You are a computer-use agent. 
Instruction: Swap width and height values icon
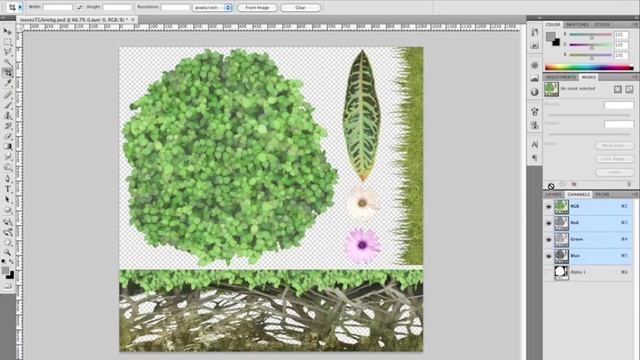80,7
